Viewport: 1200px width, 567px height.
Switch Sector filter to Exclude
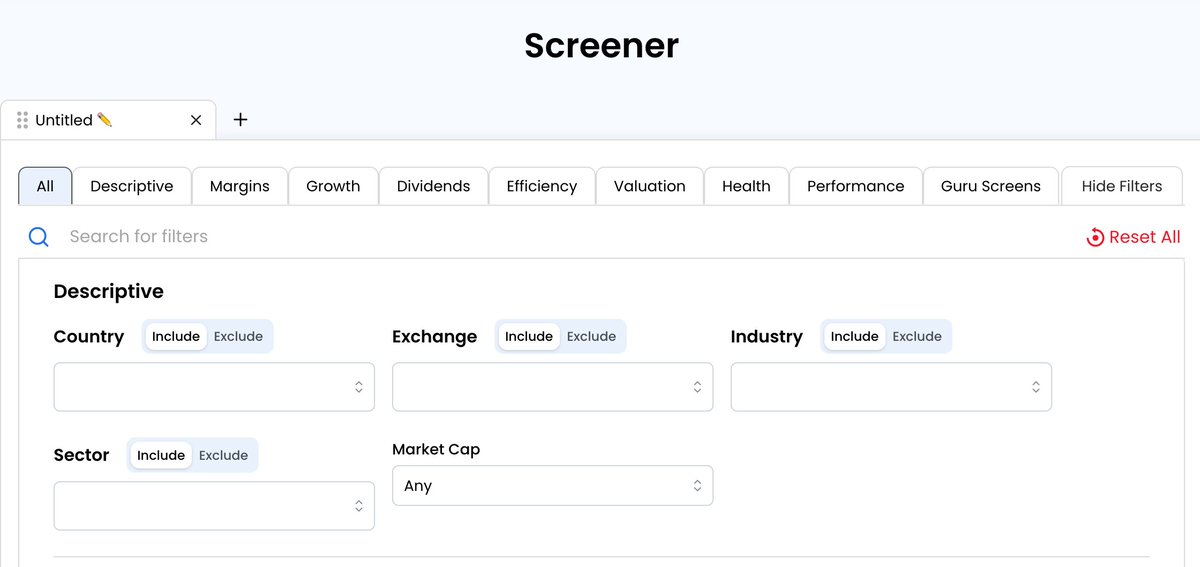click(223, 455)
